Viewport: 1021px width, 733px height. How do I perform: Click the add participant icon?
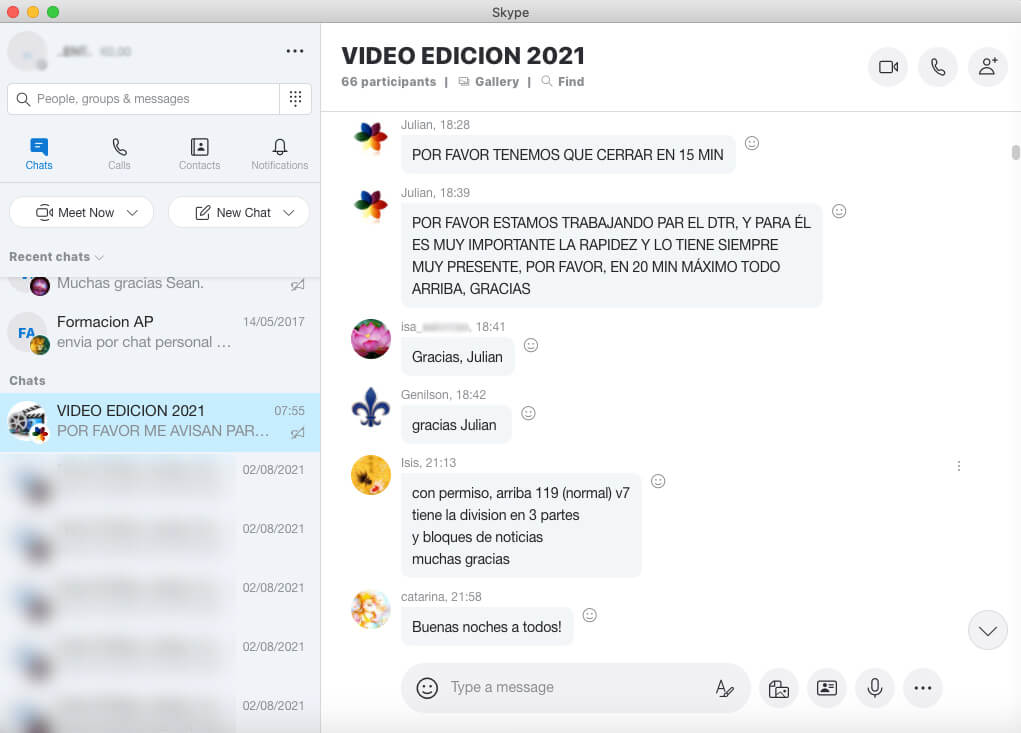(987, 67)
